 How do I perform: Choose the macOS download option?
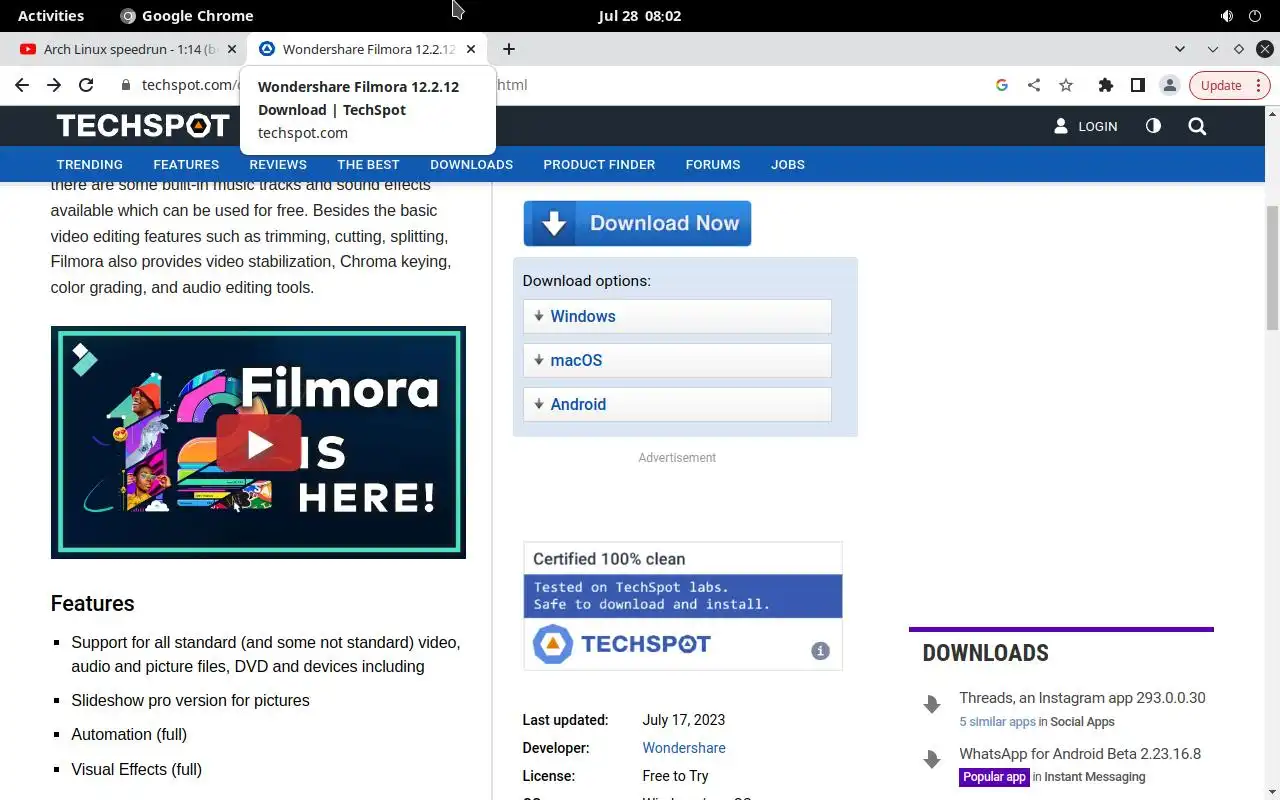tap(677, 360)
